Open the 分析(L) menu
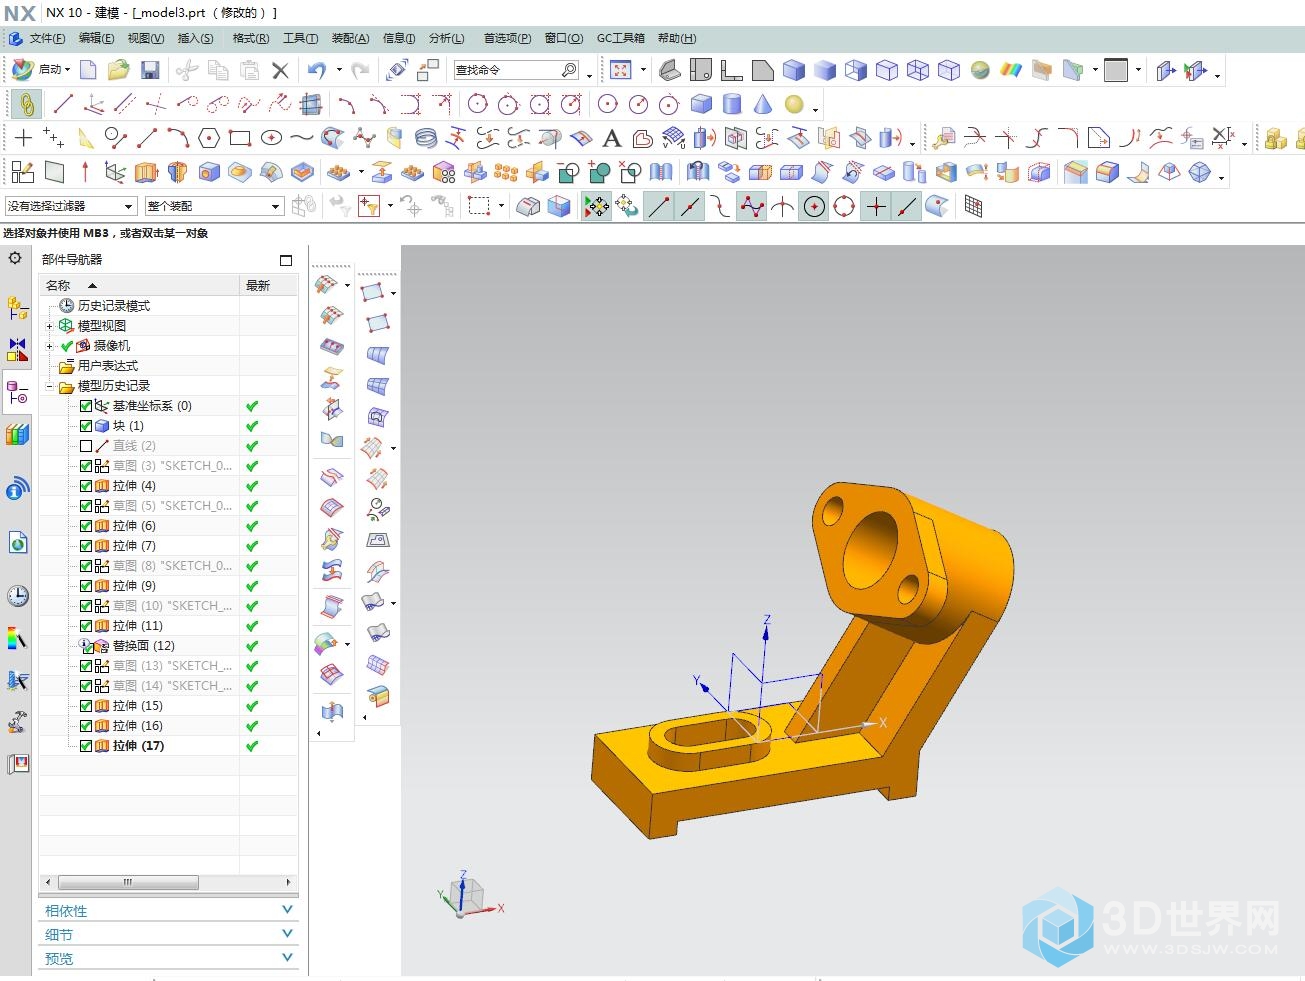This screenshot has width=1305, height=981. [446, 38]
